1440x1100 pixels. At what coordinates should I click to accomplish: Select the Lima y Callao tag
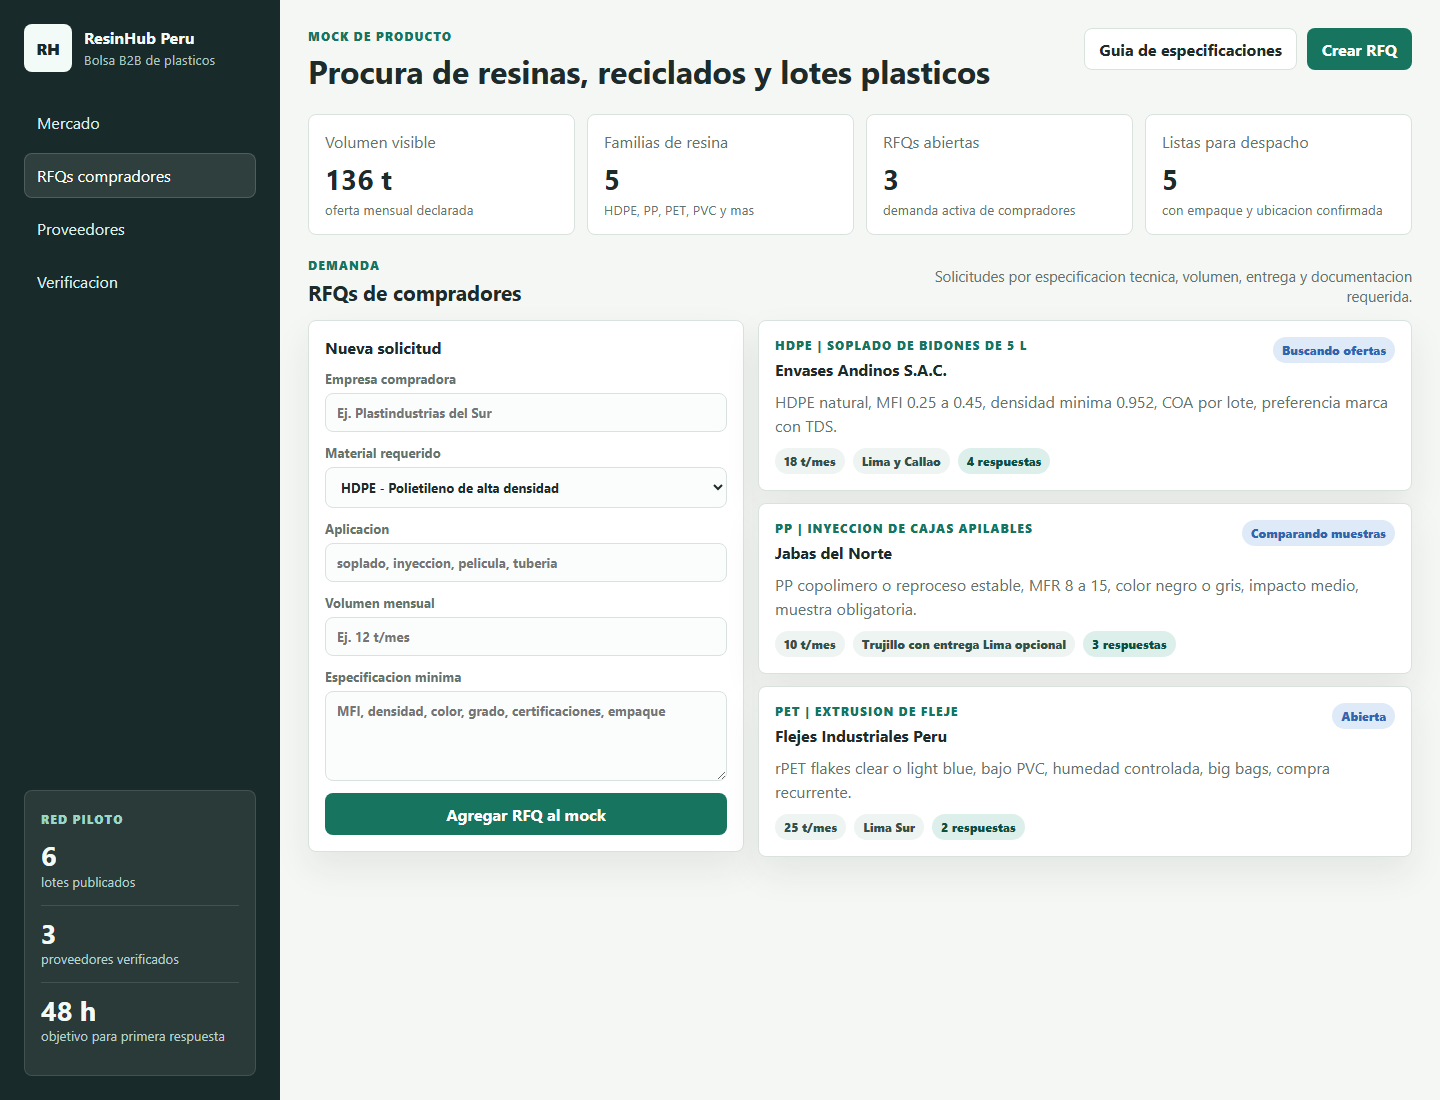pos(901,461)
